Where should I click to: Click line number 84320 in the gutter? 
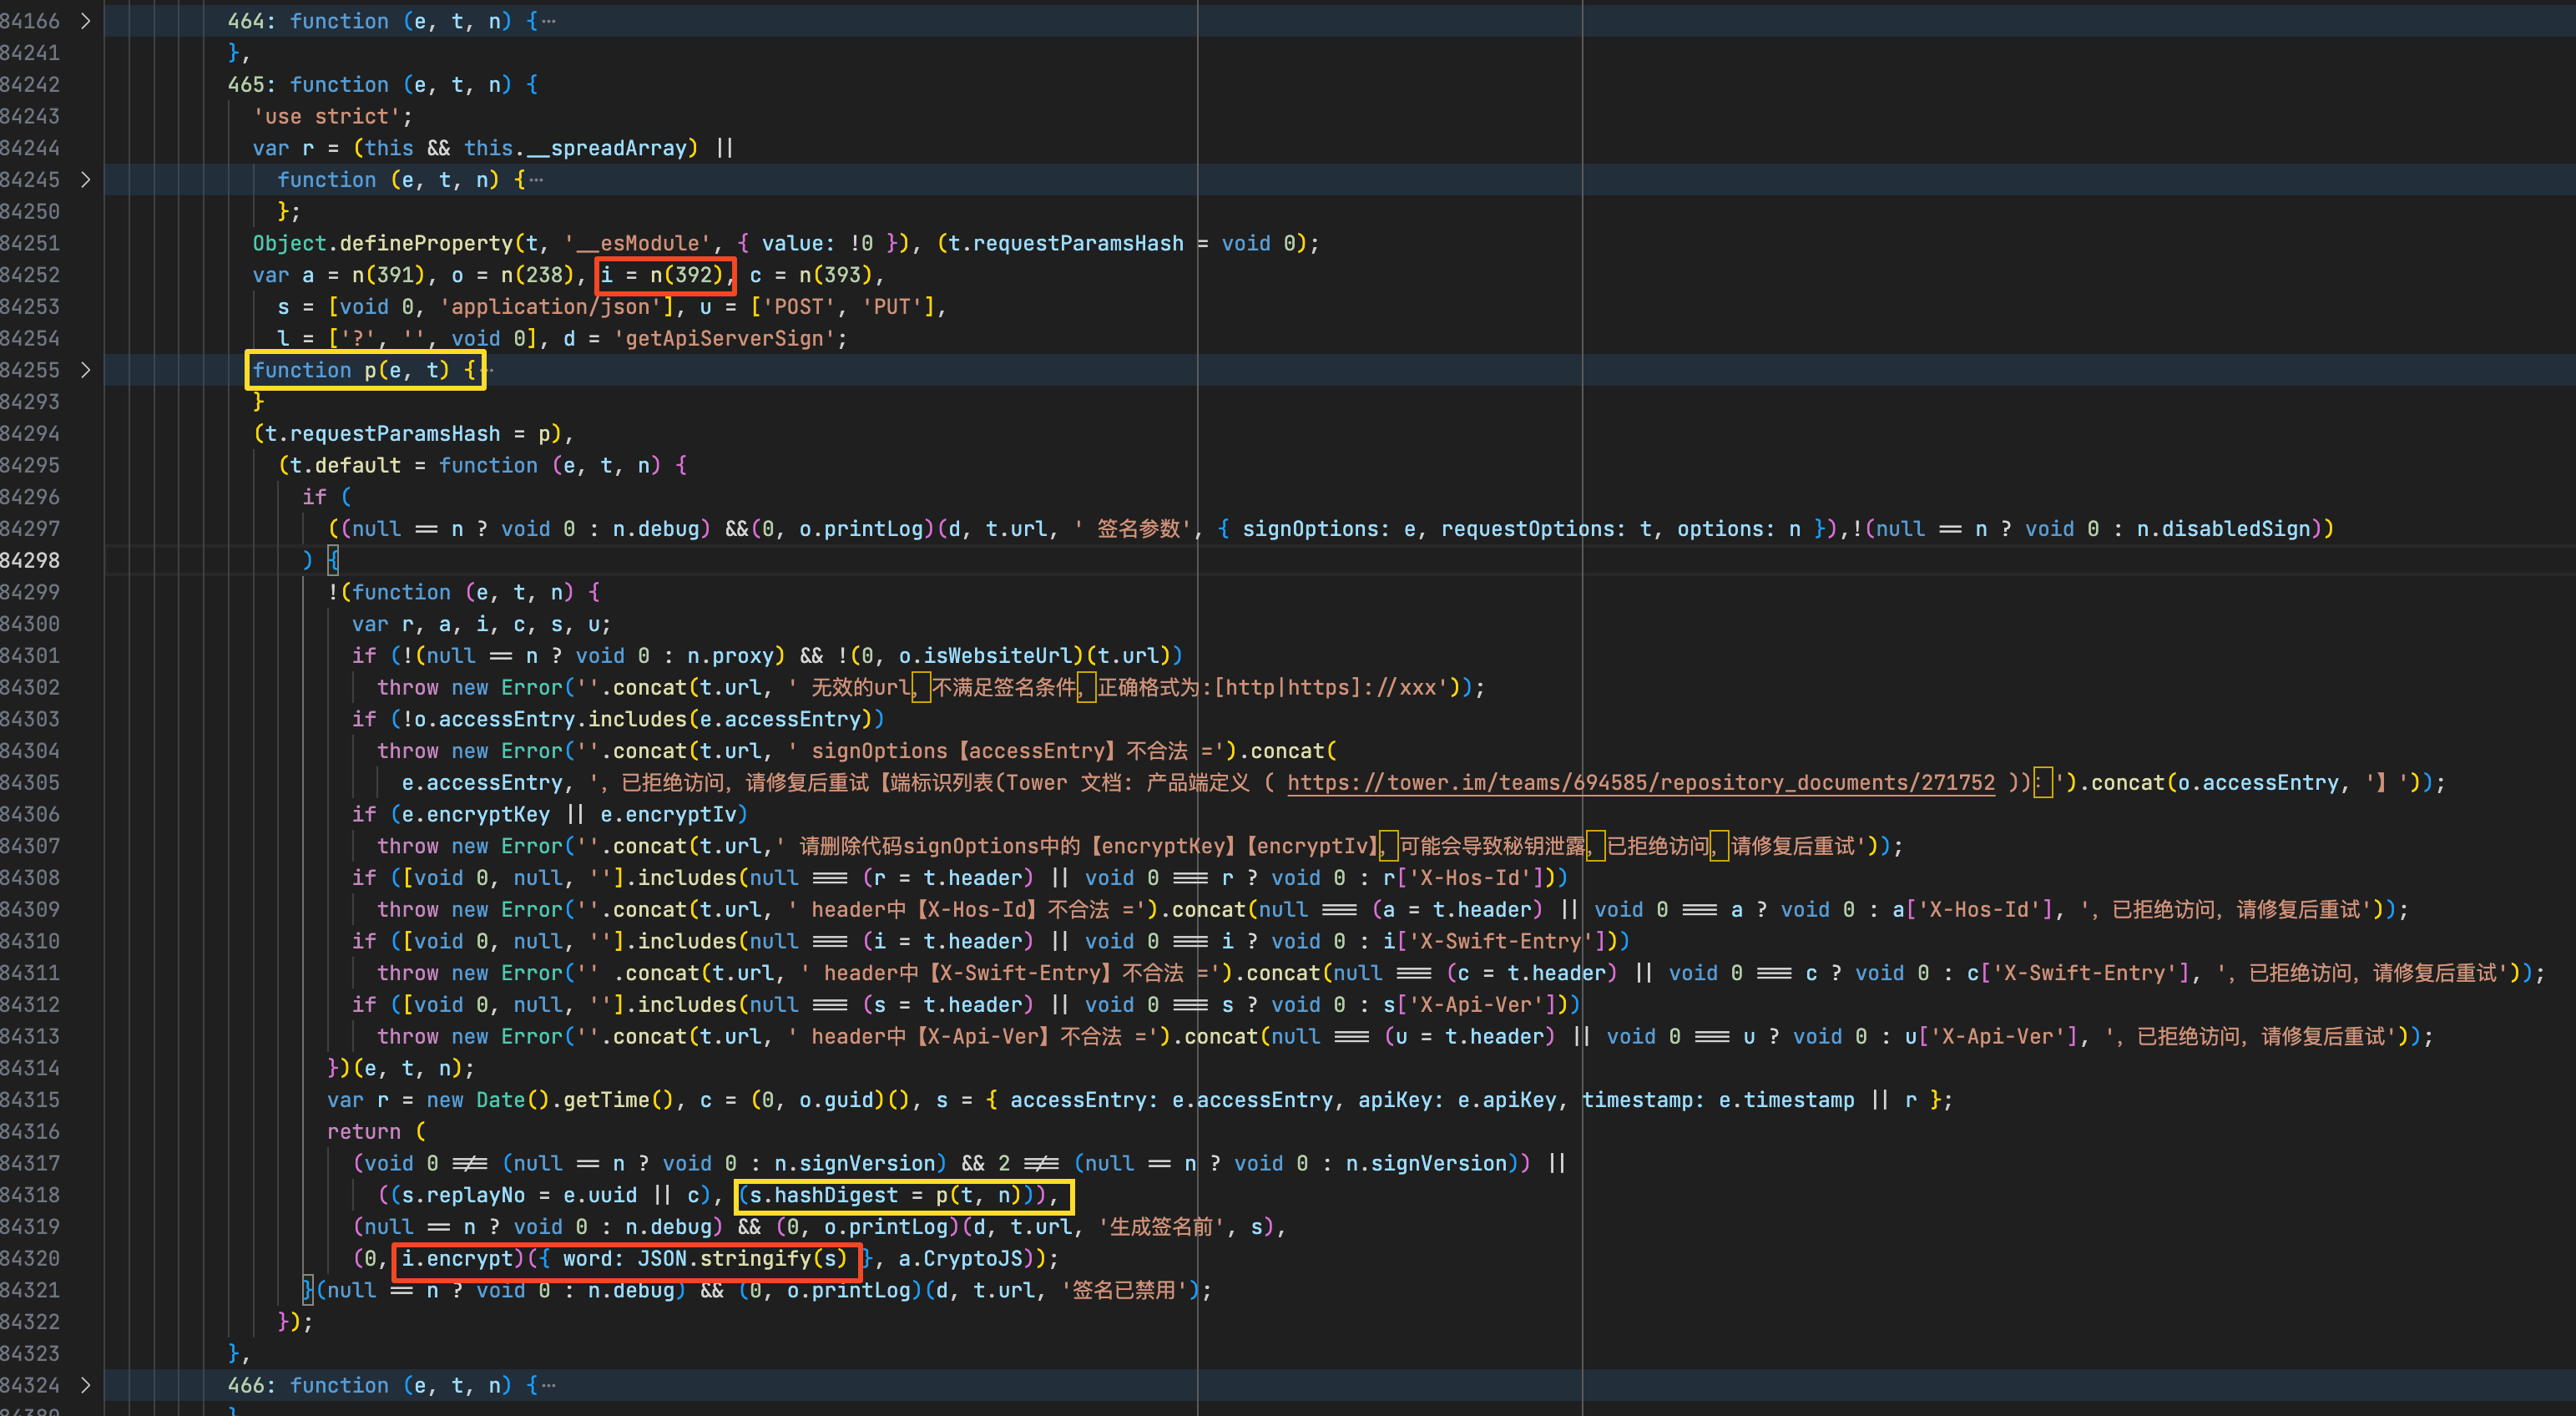30,1259
